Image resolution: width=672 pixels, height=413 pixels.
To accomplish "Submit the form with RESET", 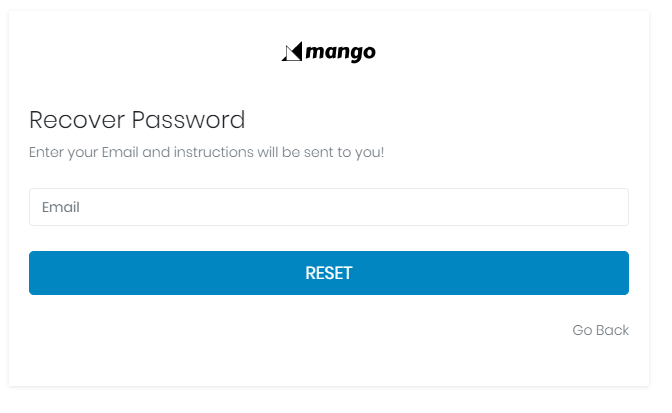I will coord(328,273).
